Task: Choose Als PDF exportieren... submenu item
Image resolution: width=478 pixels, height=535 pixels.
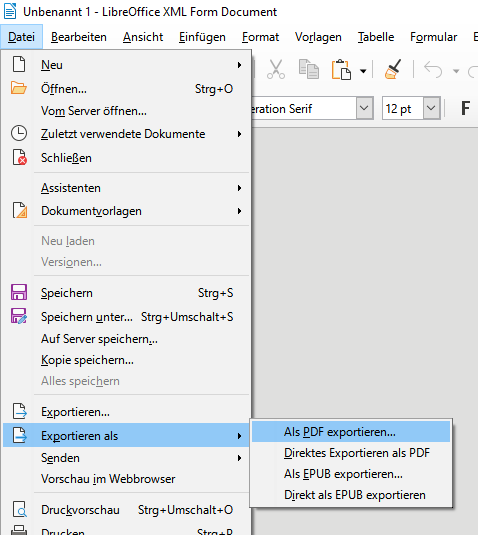Action: click(x=351, y=432)
